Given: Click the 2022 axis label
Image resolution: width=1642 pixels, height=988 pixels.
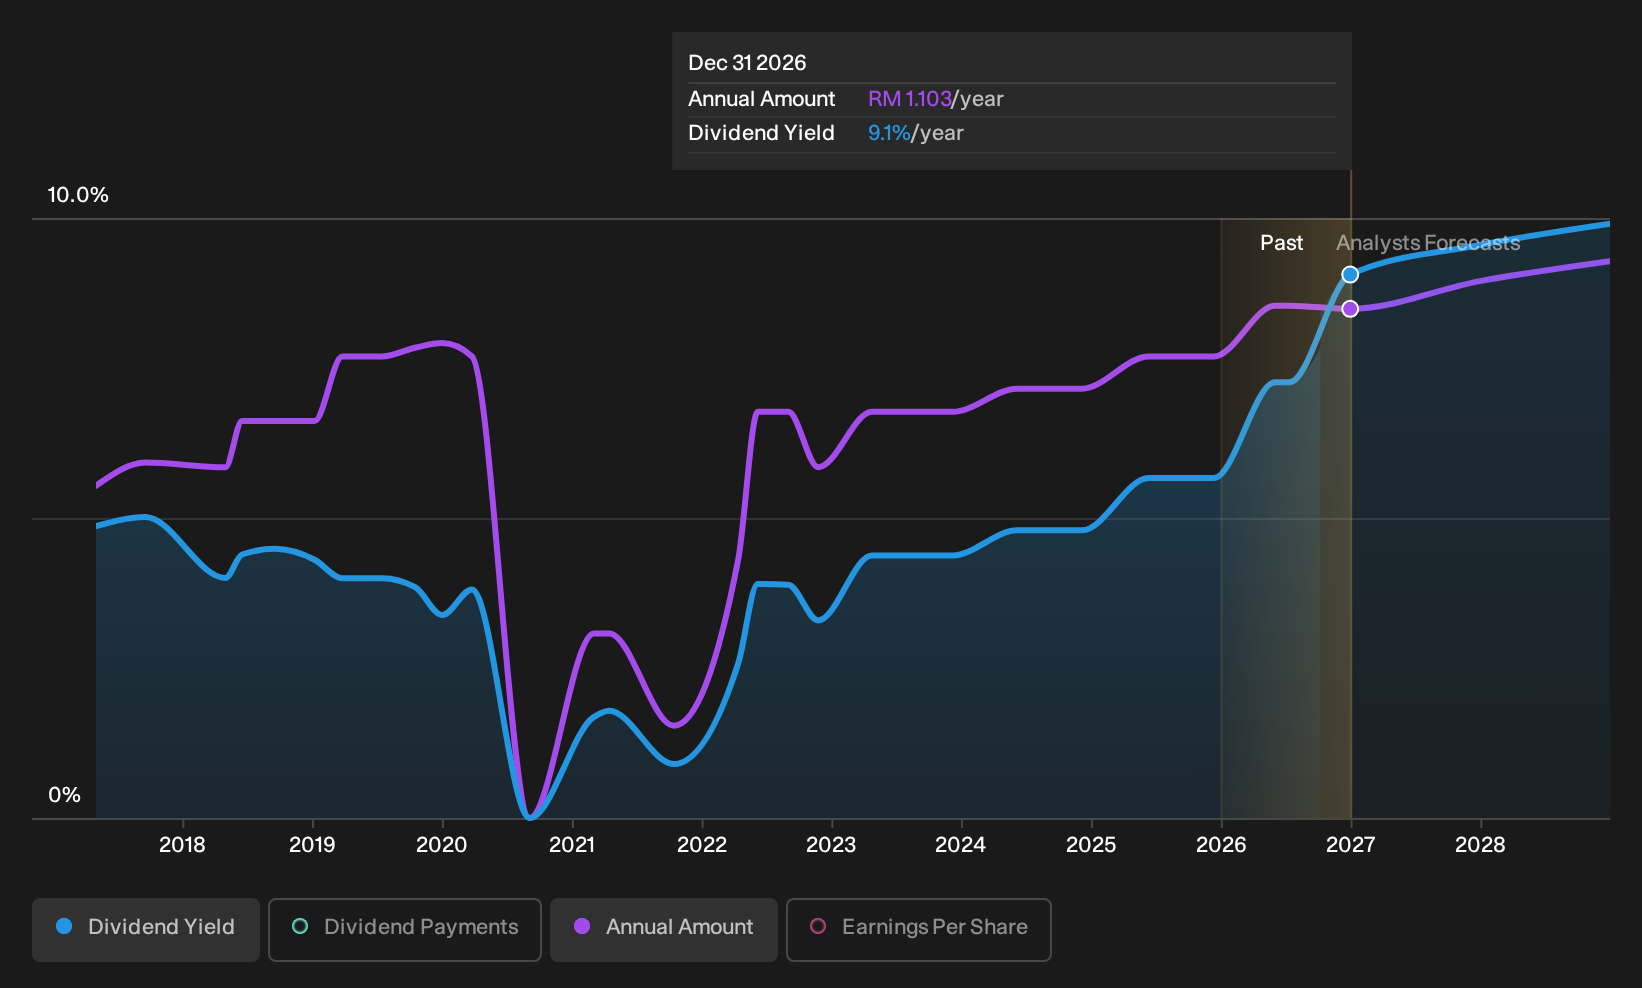Looking at the screenshot, I should (702, 845).
